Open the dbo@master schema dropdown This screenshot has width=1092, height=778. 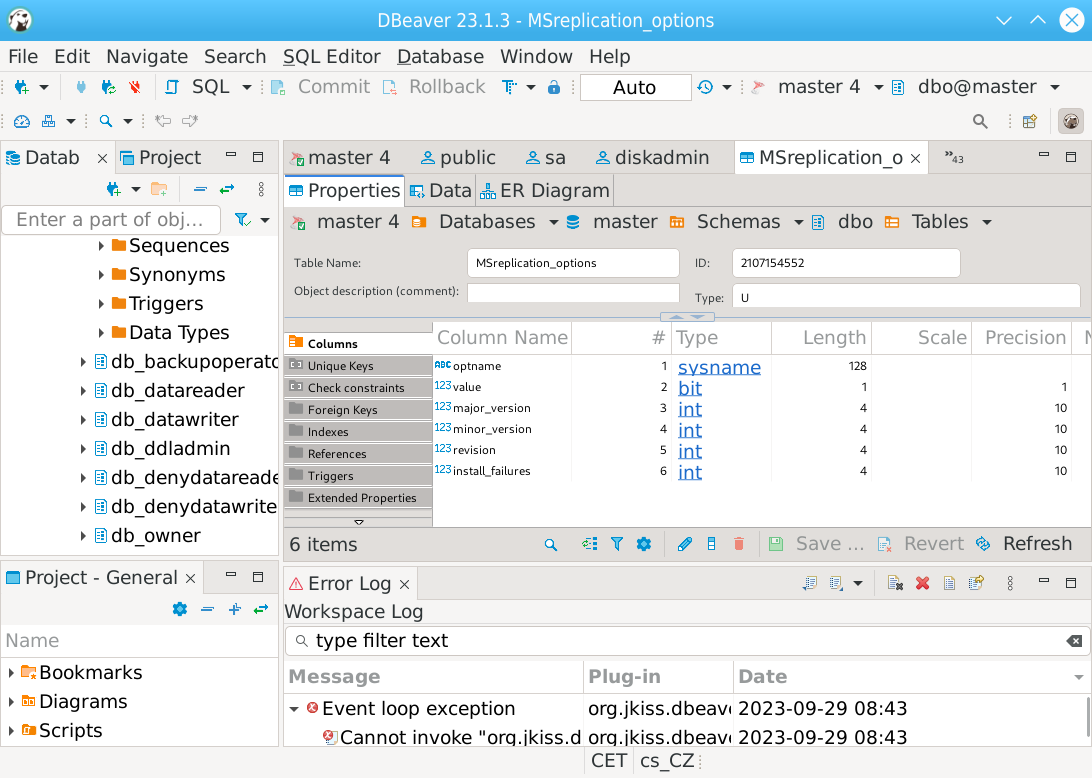click(x=1055, y=88)
